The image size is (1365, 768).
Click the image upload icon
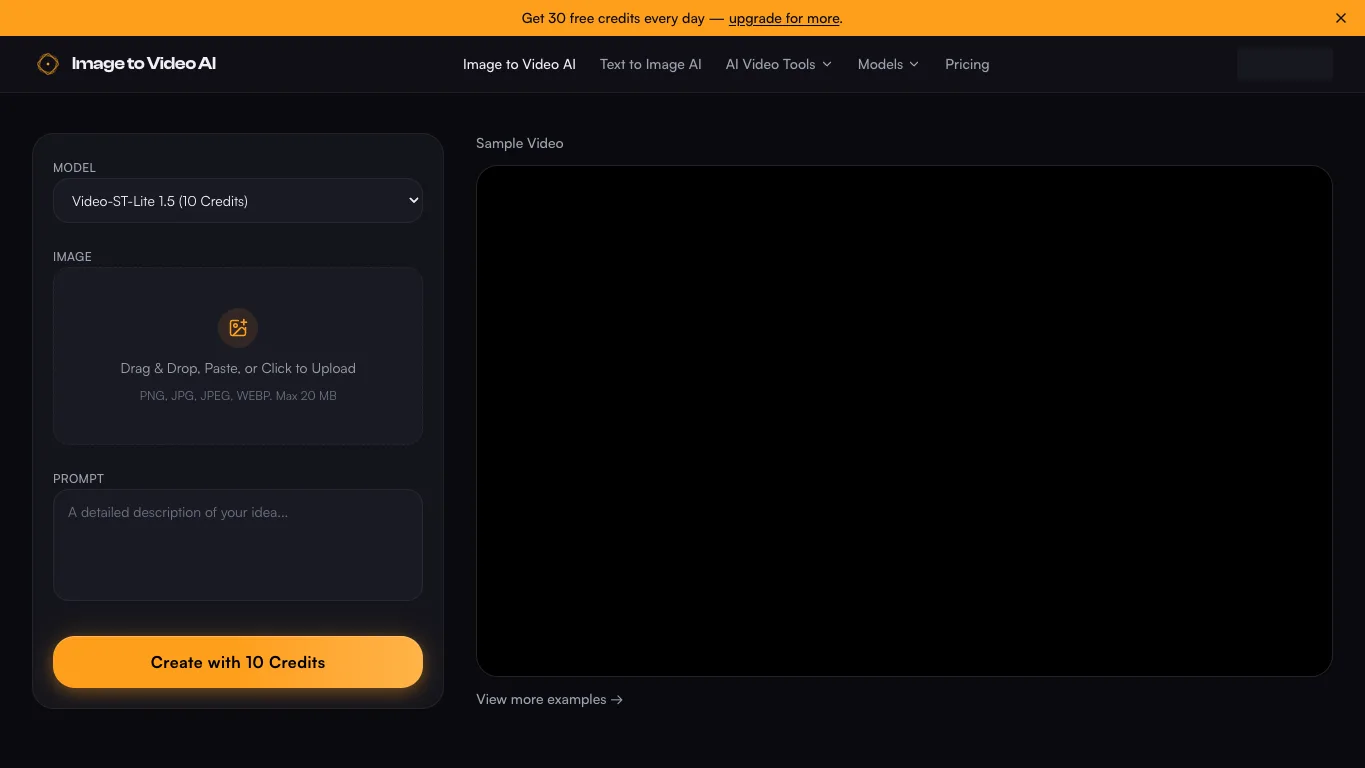click(x=238, y=328)
